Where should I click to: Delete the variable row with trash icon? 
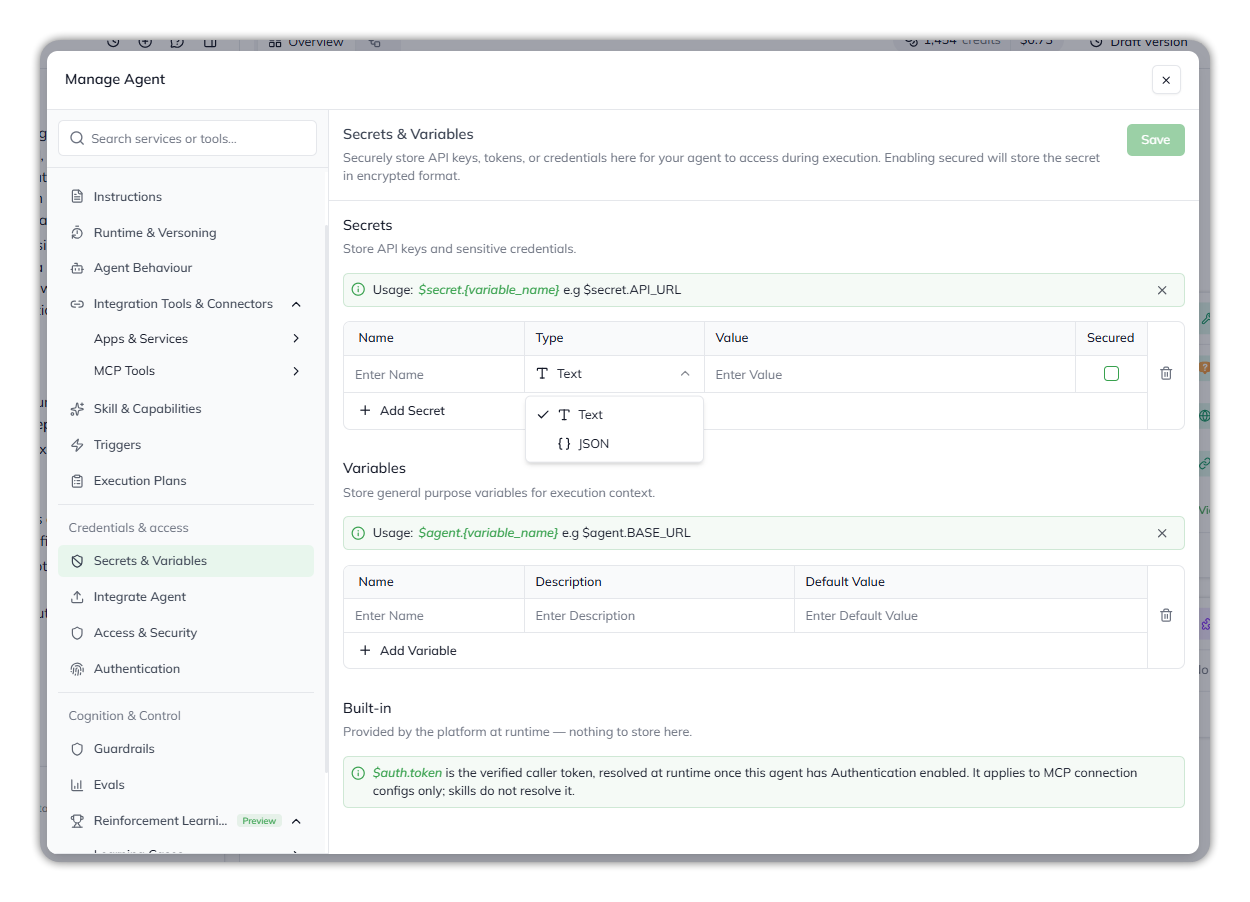tap(1166, 615)
